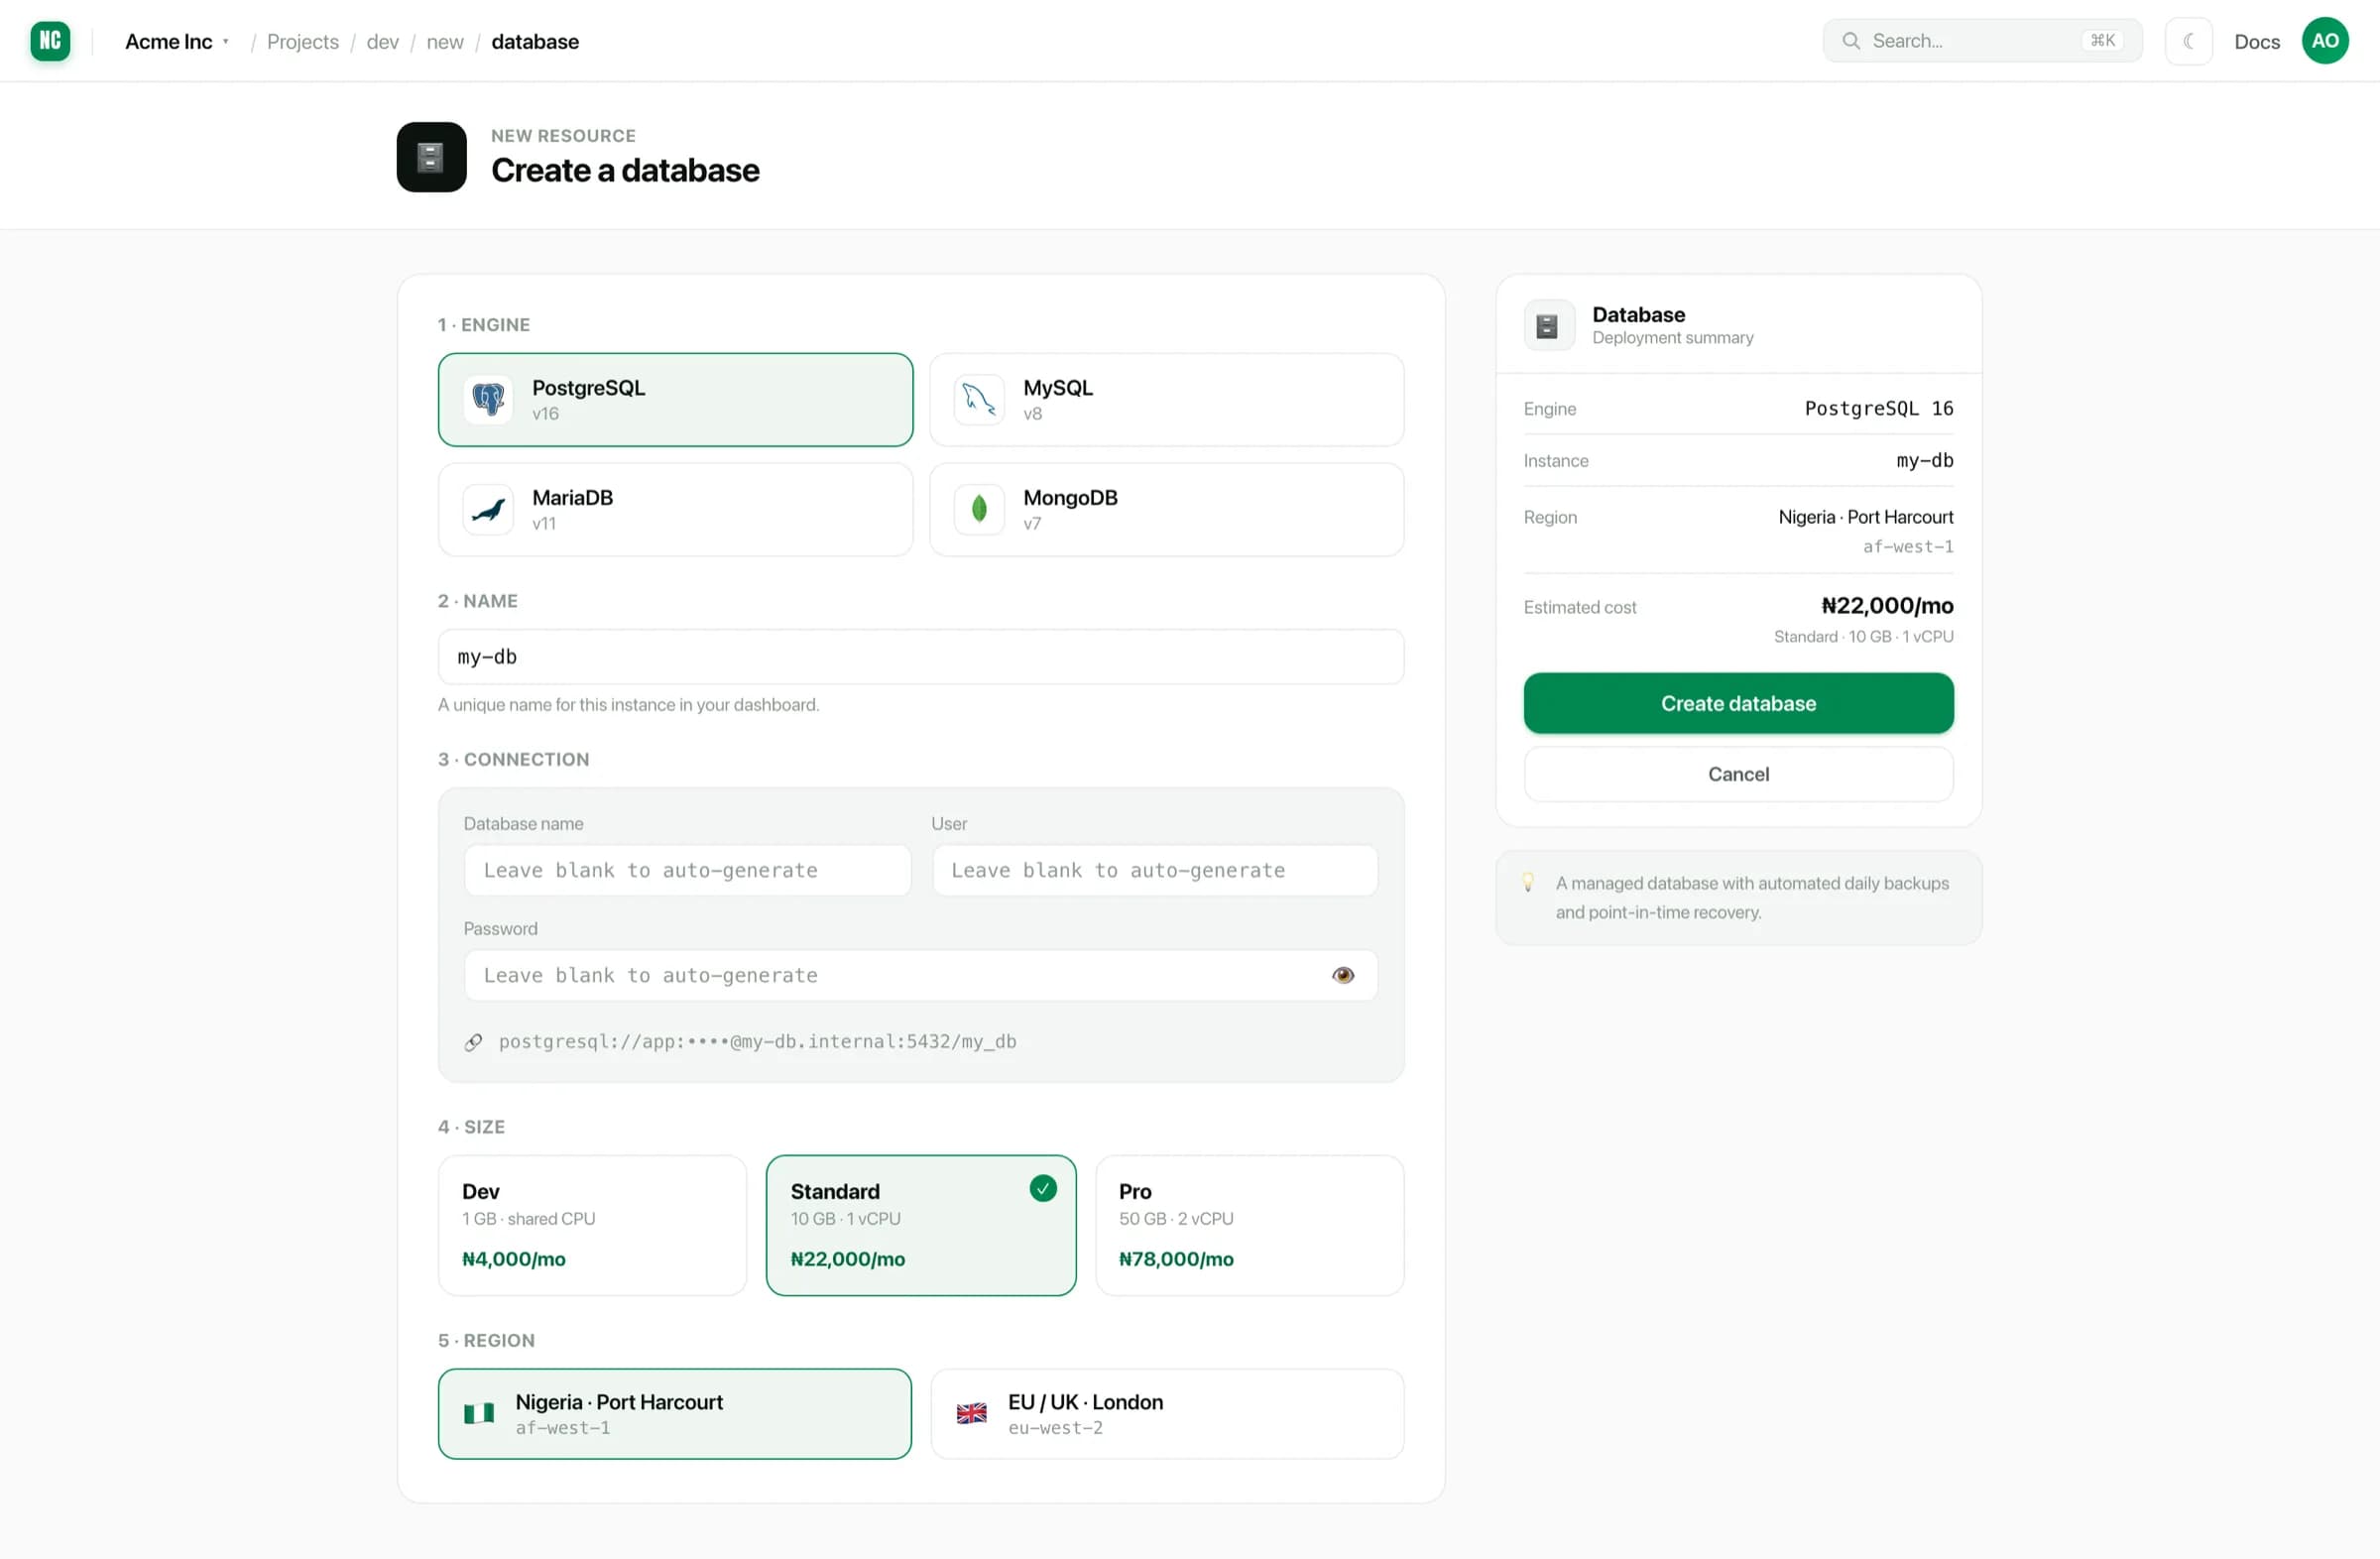
Task: Click the NC logo in the header
Action: (x=50, y=41)
